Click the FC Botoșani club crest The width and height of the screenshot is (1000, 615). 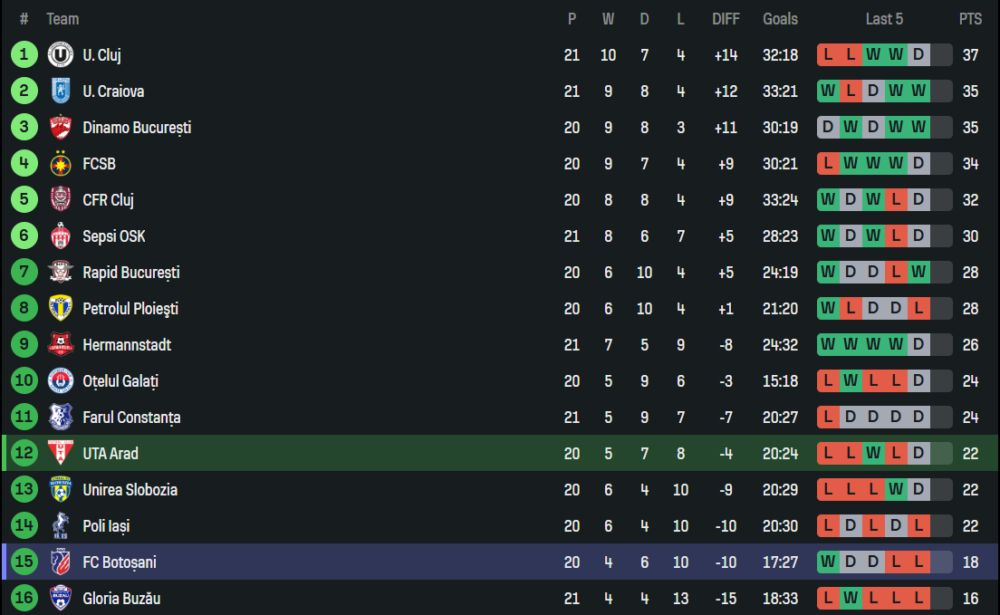[x=61, y=562]
